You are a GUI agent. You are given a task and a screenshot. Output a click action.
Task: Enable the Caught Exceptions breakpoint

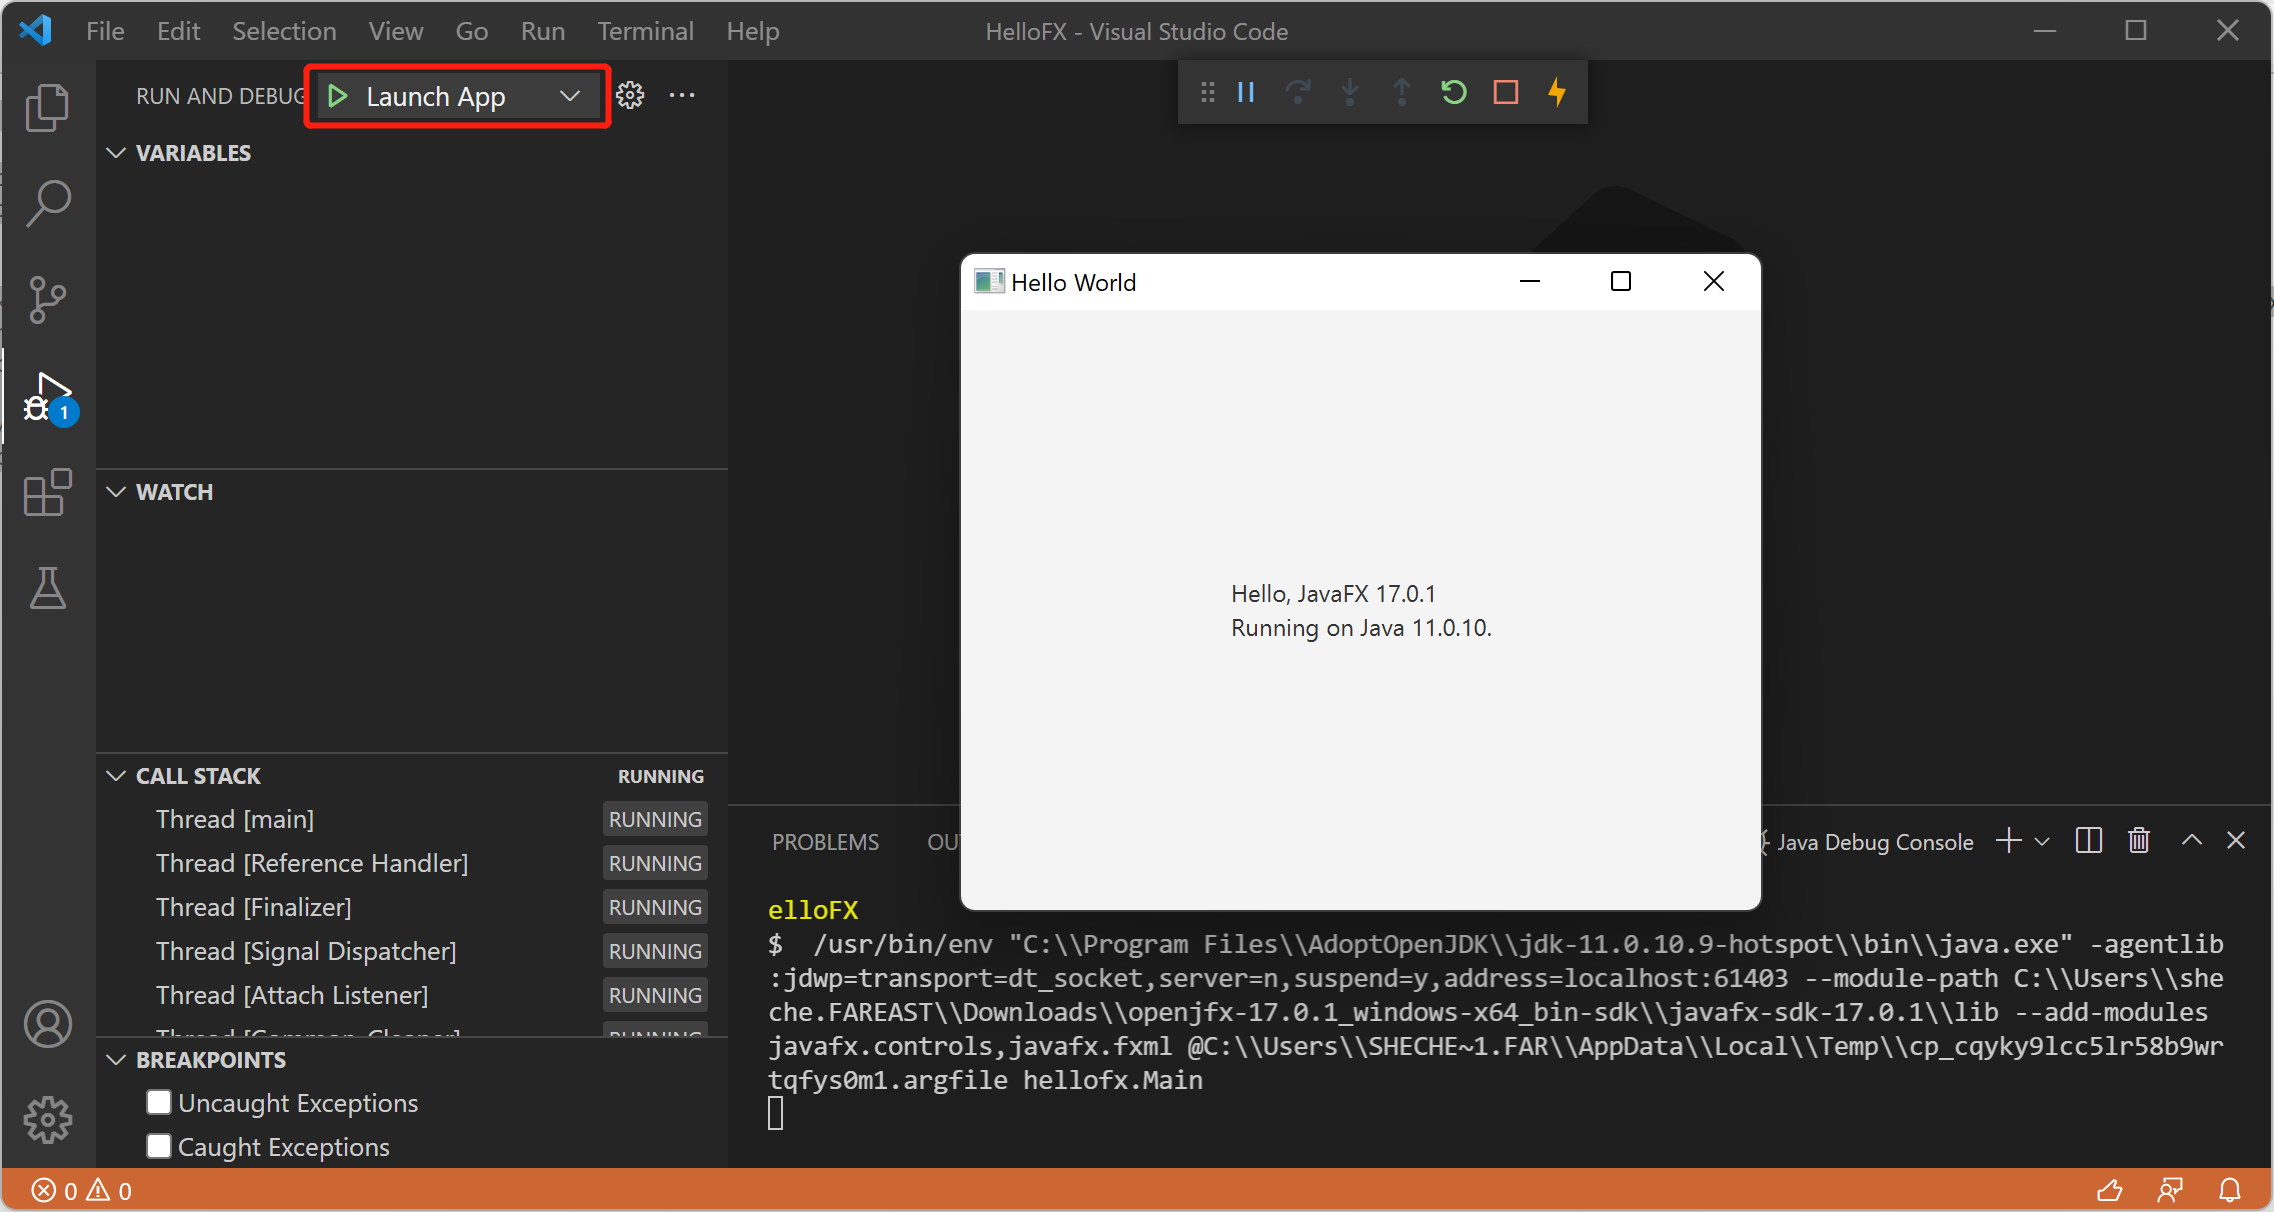pyautogui.click(x=159, y=1146)
